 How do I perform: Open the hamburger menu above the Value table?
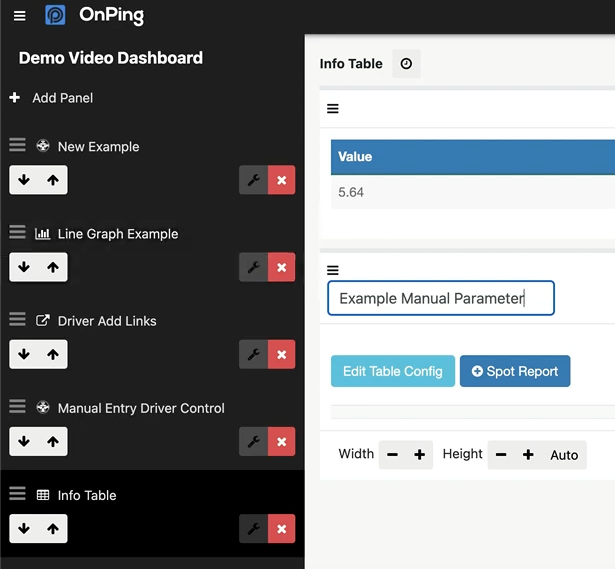(x=333, y=109)
